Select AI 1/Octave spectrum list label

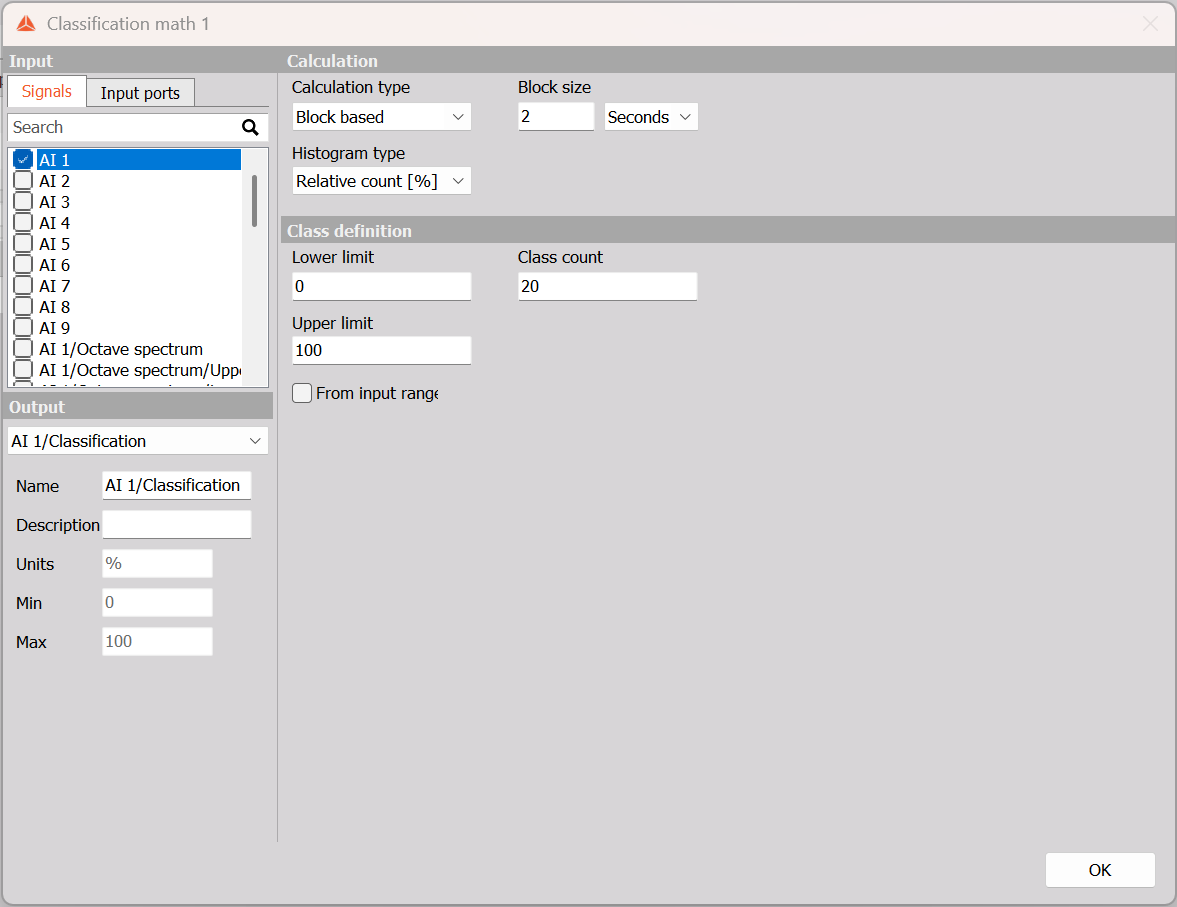121,349
